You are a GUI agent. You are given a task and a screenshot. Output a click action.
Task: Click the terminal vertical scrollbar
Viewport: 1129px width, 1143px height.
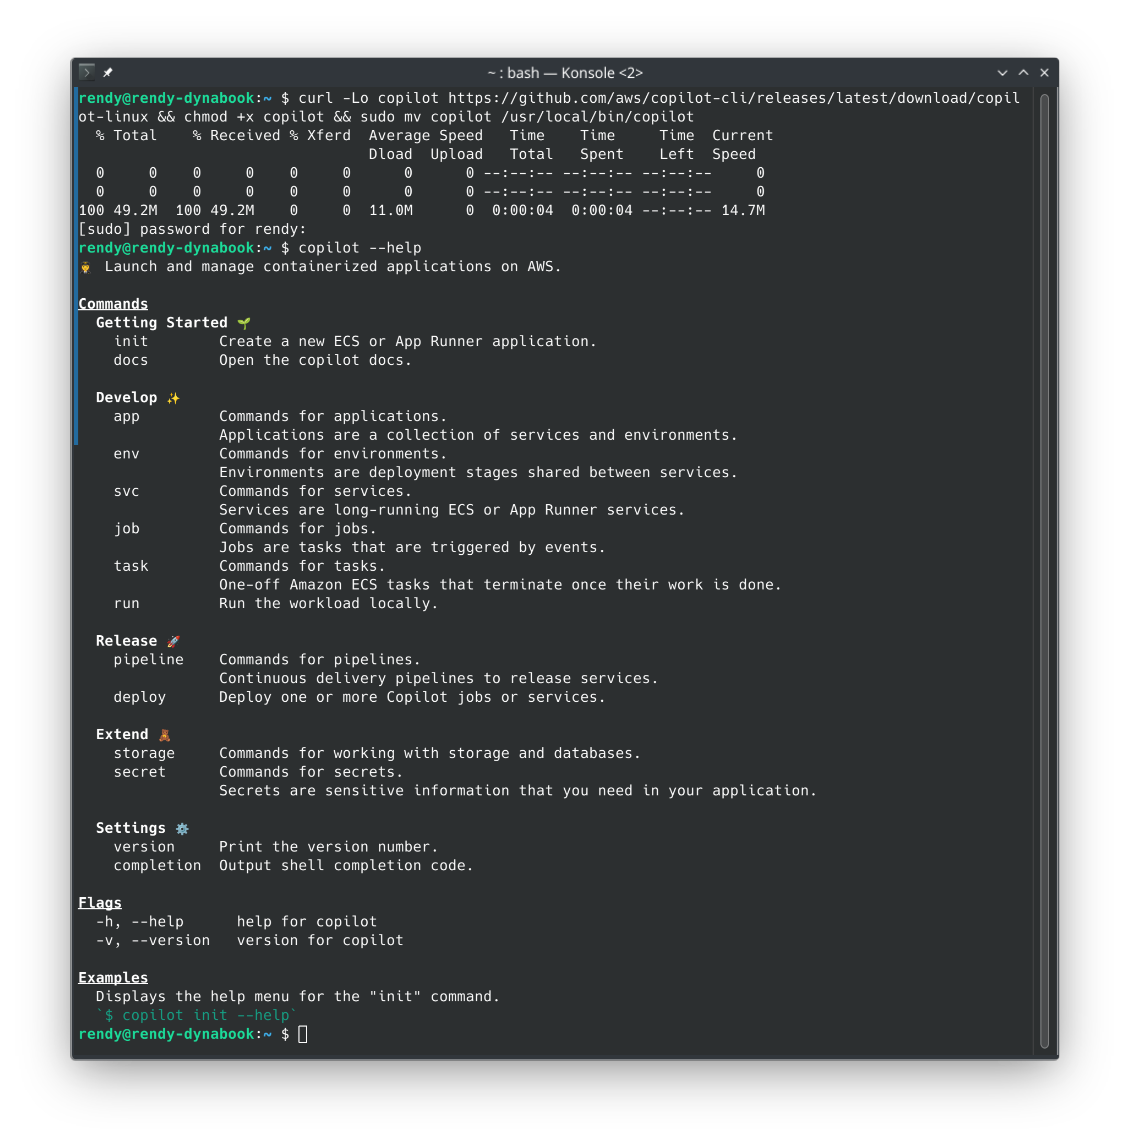(x=1044, y=571)
